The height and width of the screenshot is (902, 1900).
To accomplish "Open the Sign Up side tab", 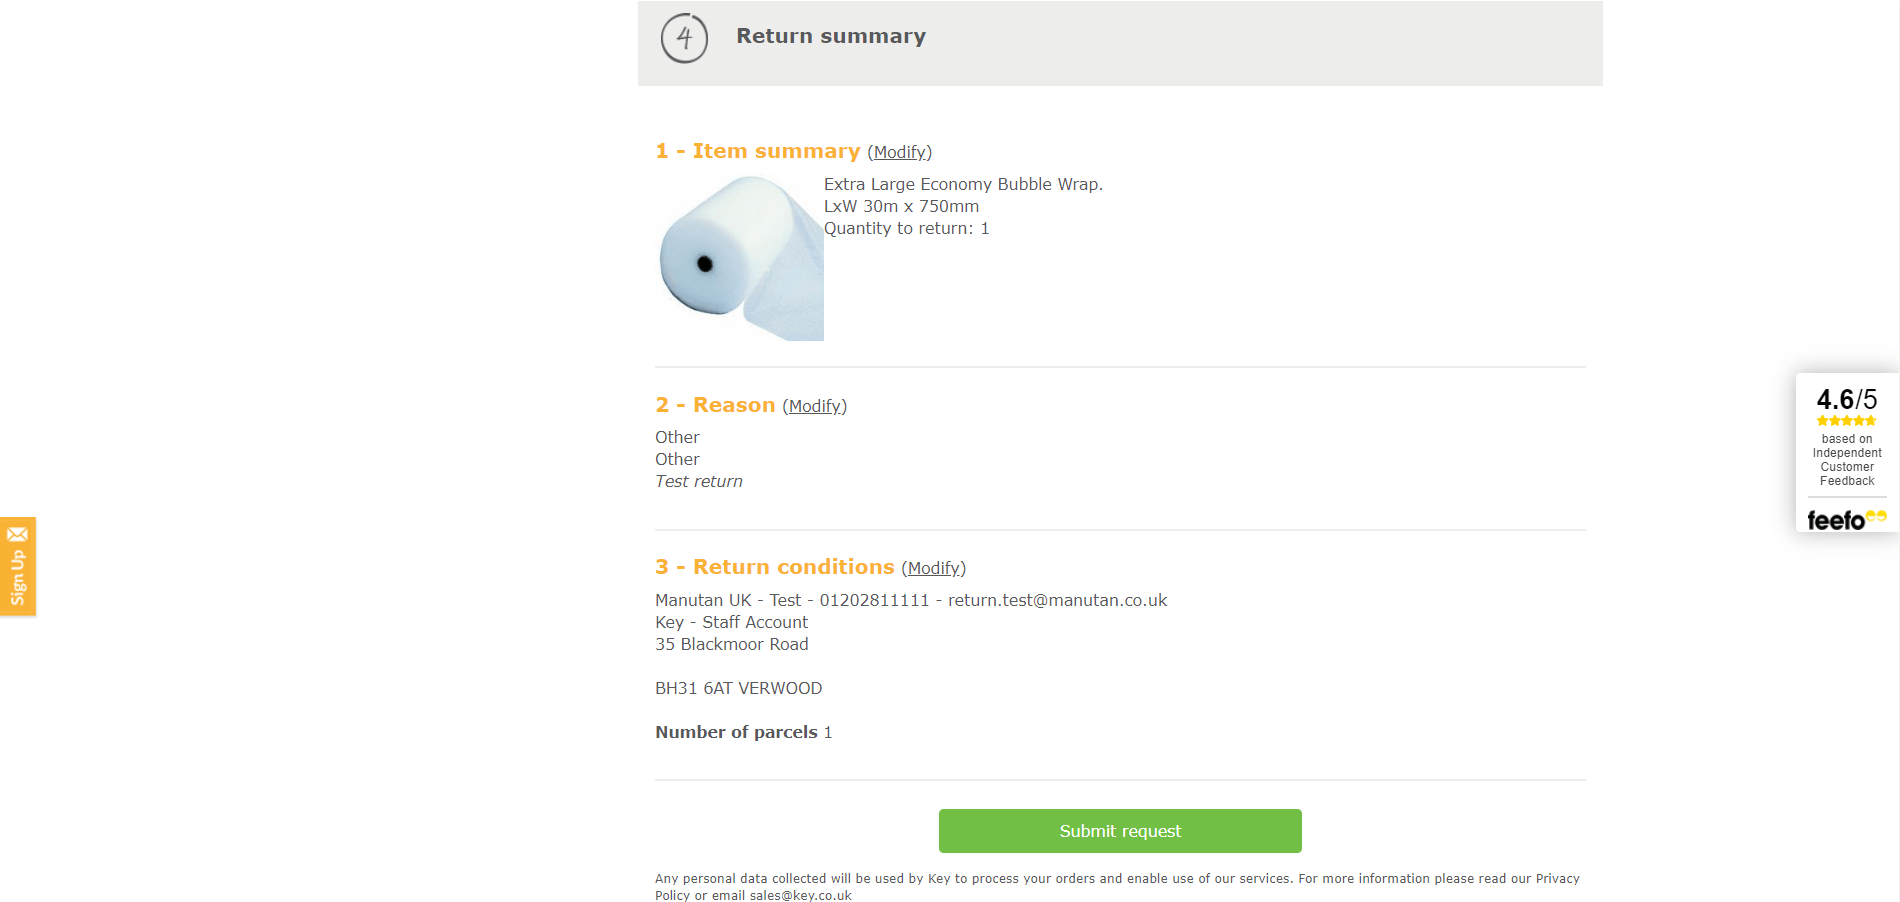I will [18, 566].
